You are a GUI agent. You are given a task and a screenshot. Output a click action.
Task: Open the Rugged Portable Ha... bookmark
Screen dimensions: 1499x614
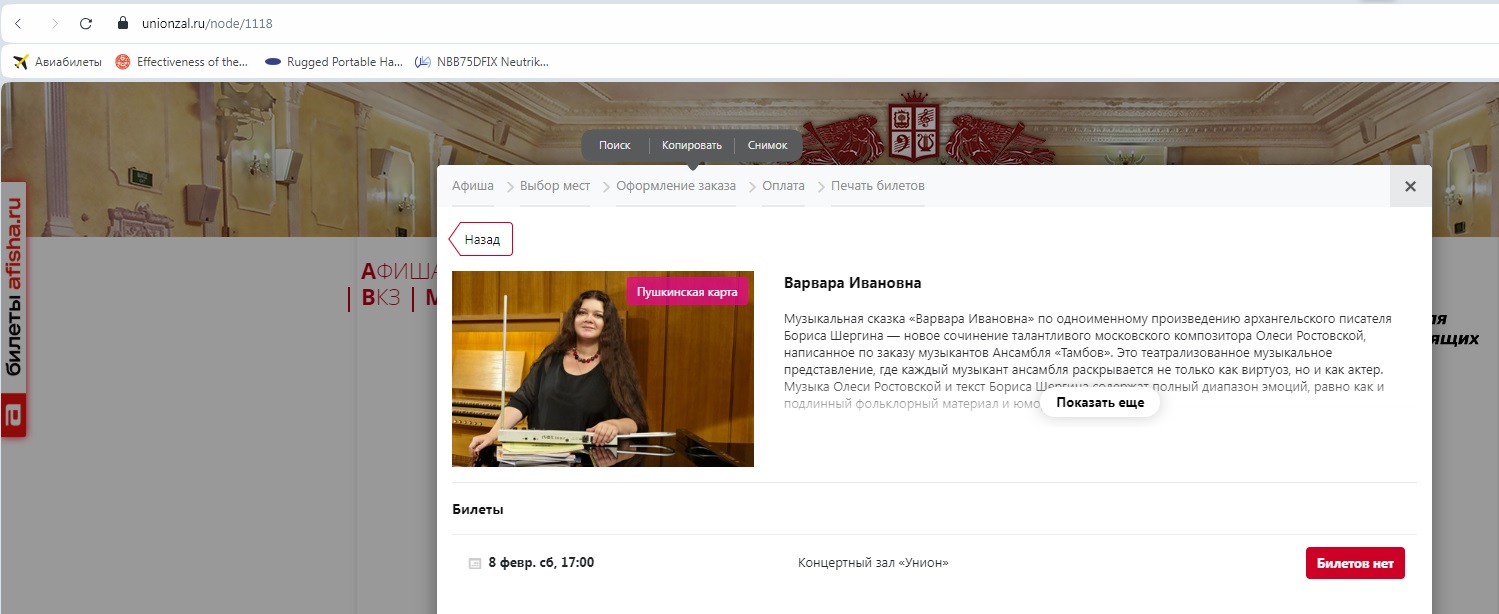pyautogui.click(x=334, y=62)
